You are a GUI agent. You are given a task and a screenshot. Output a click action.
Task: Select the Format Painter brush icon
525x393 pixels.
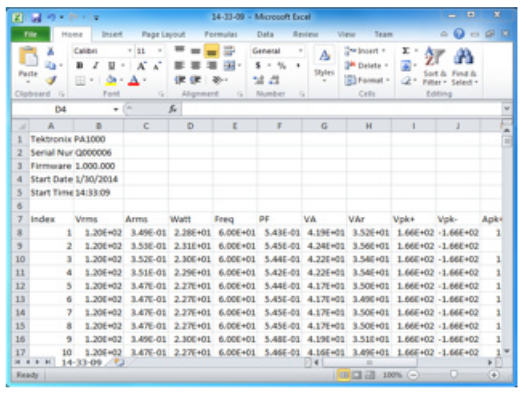pyautogui.click(x=51, y=80)
